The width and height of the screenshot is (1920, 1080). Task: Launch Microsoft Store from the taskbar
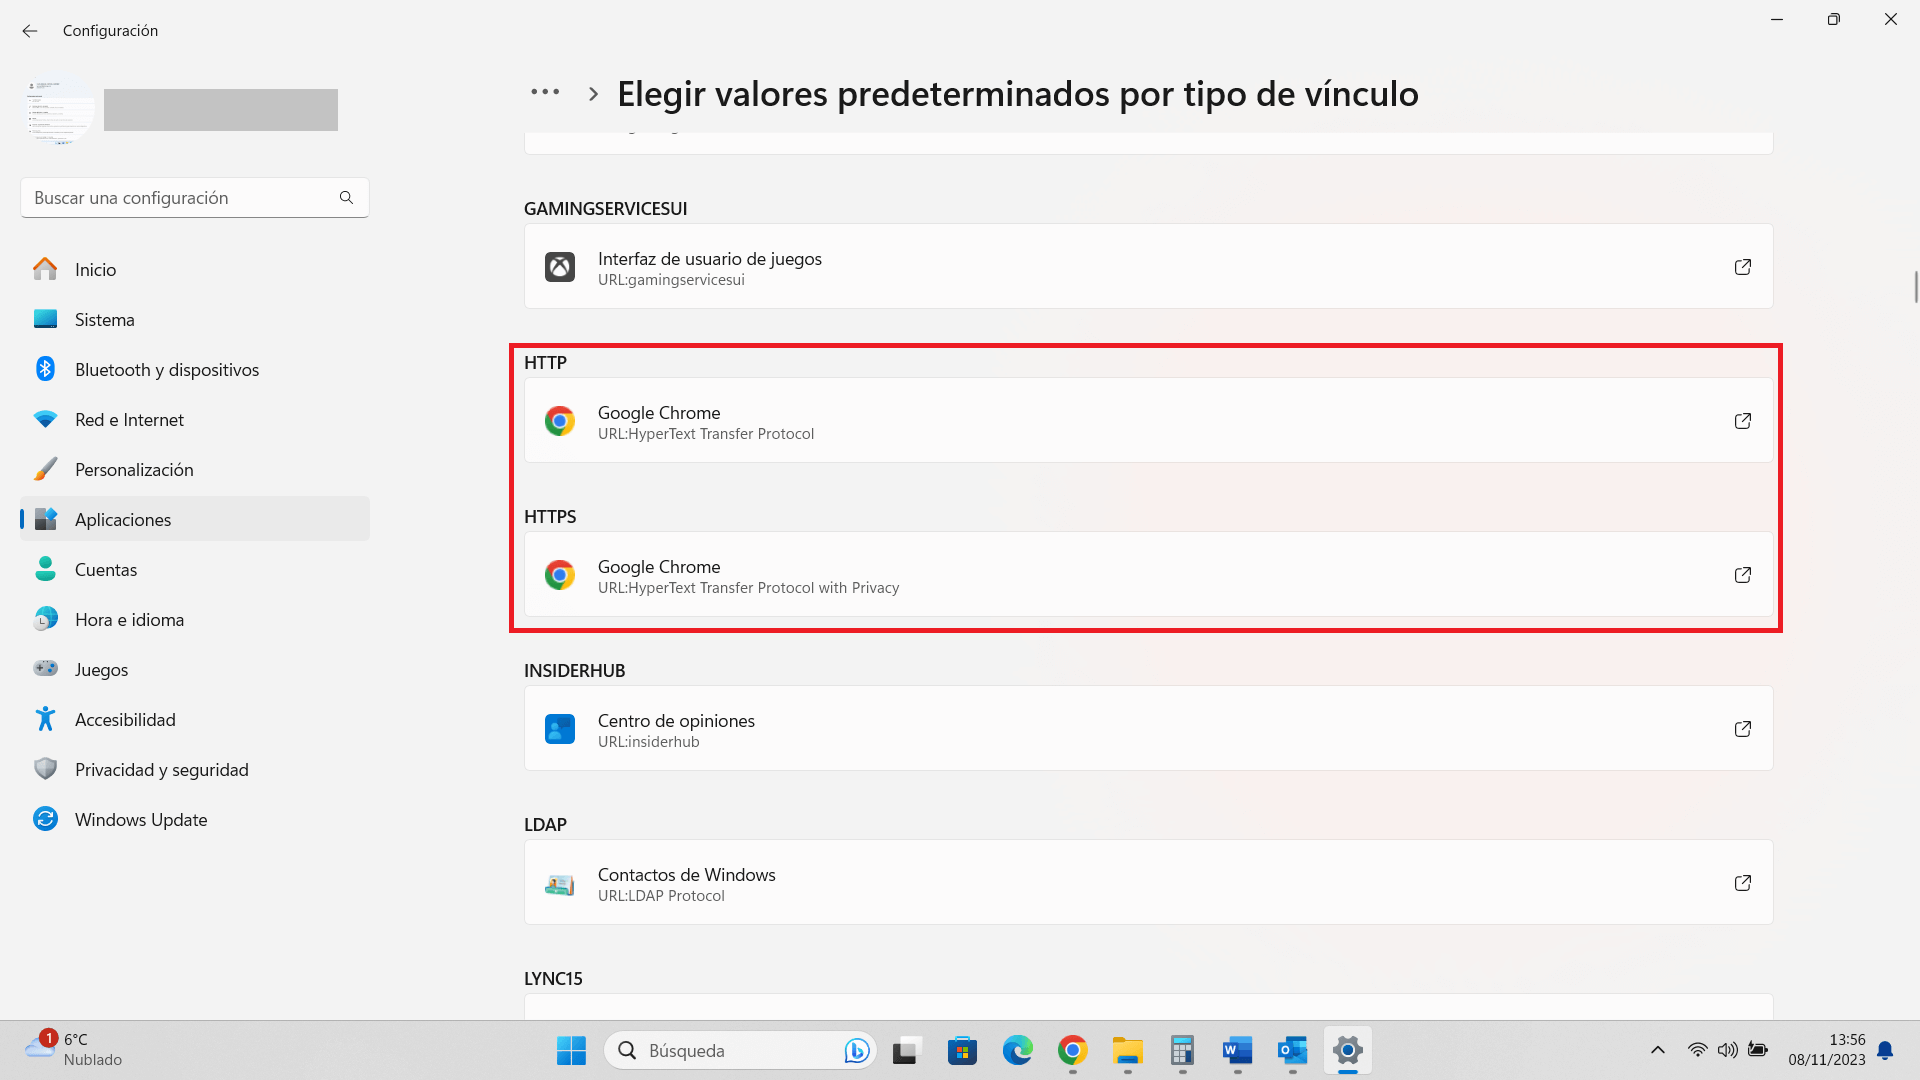coord(962,1051)
